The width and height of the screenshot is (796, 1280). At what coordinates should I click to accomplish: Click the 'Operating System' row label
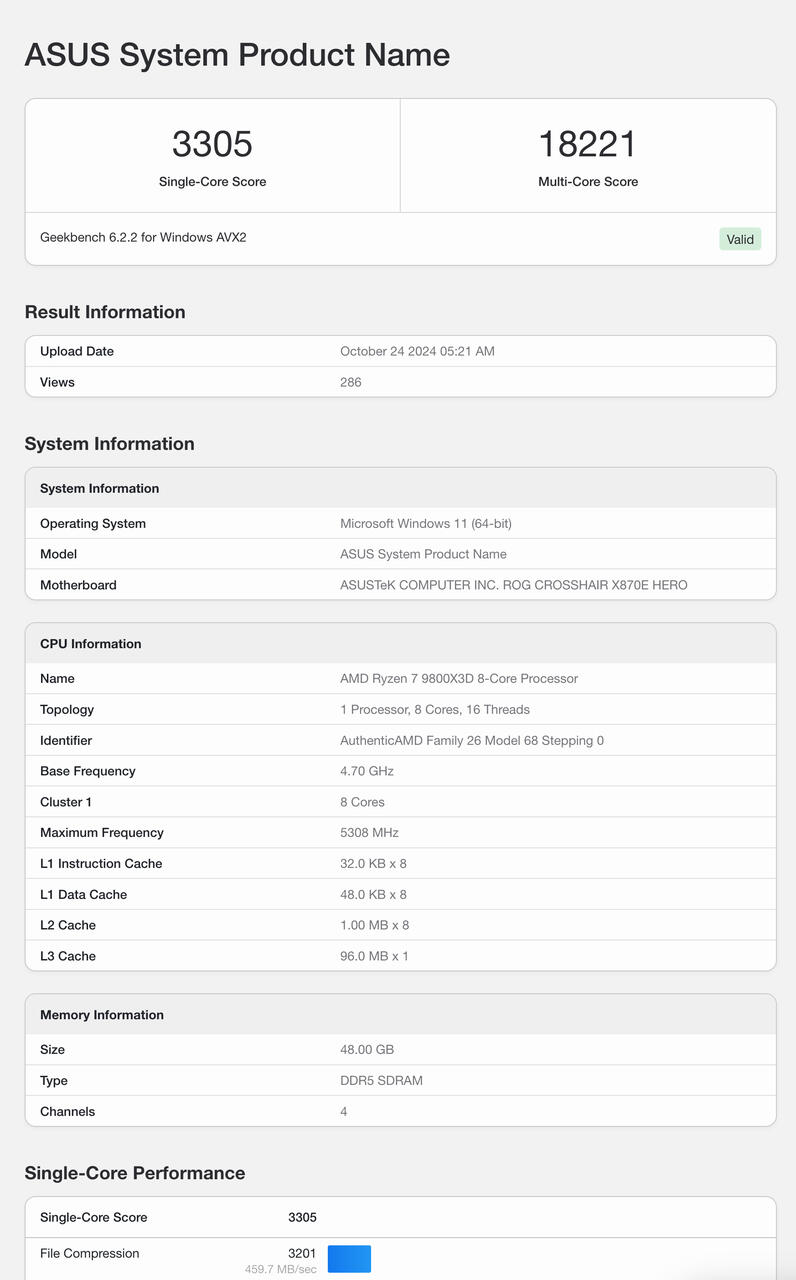click(x=93, y=523)
